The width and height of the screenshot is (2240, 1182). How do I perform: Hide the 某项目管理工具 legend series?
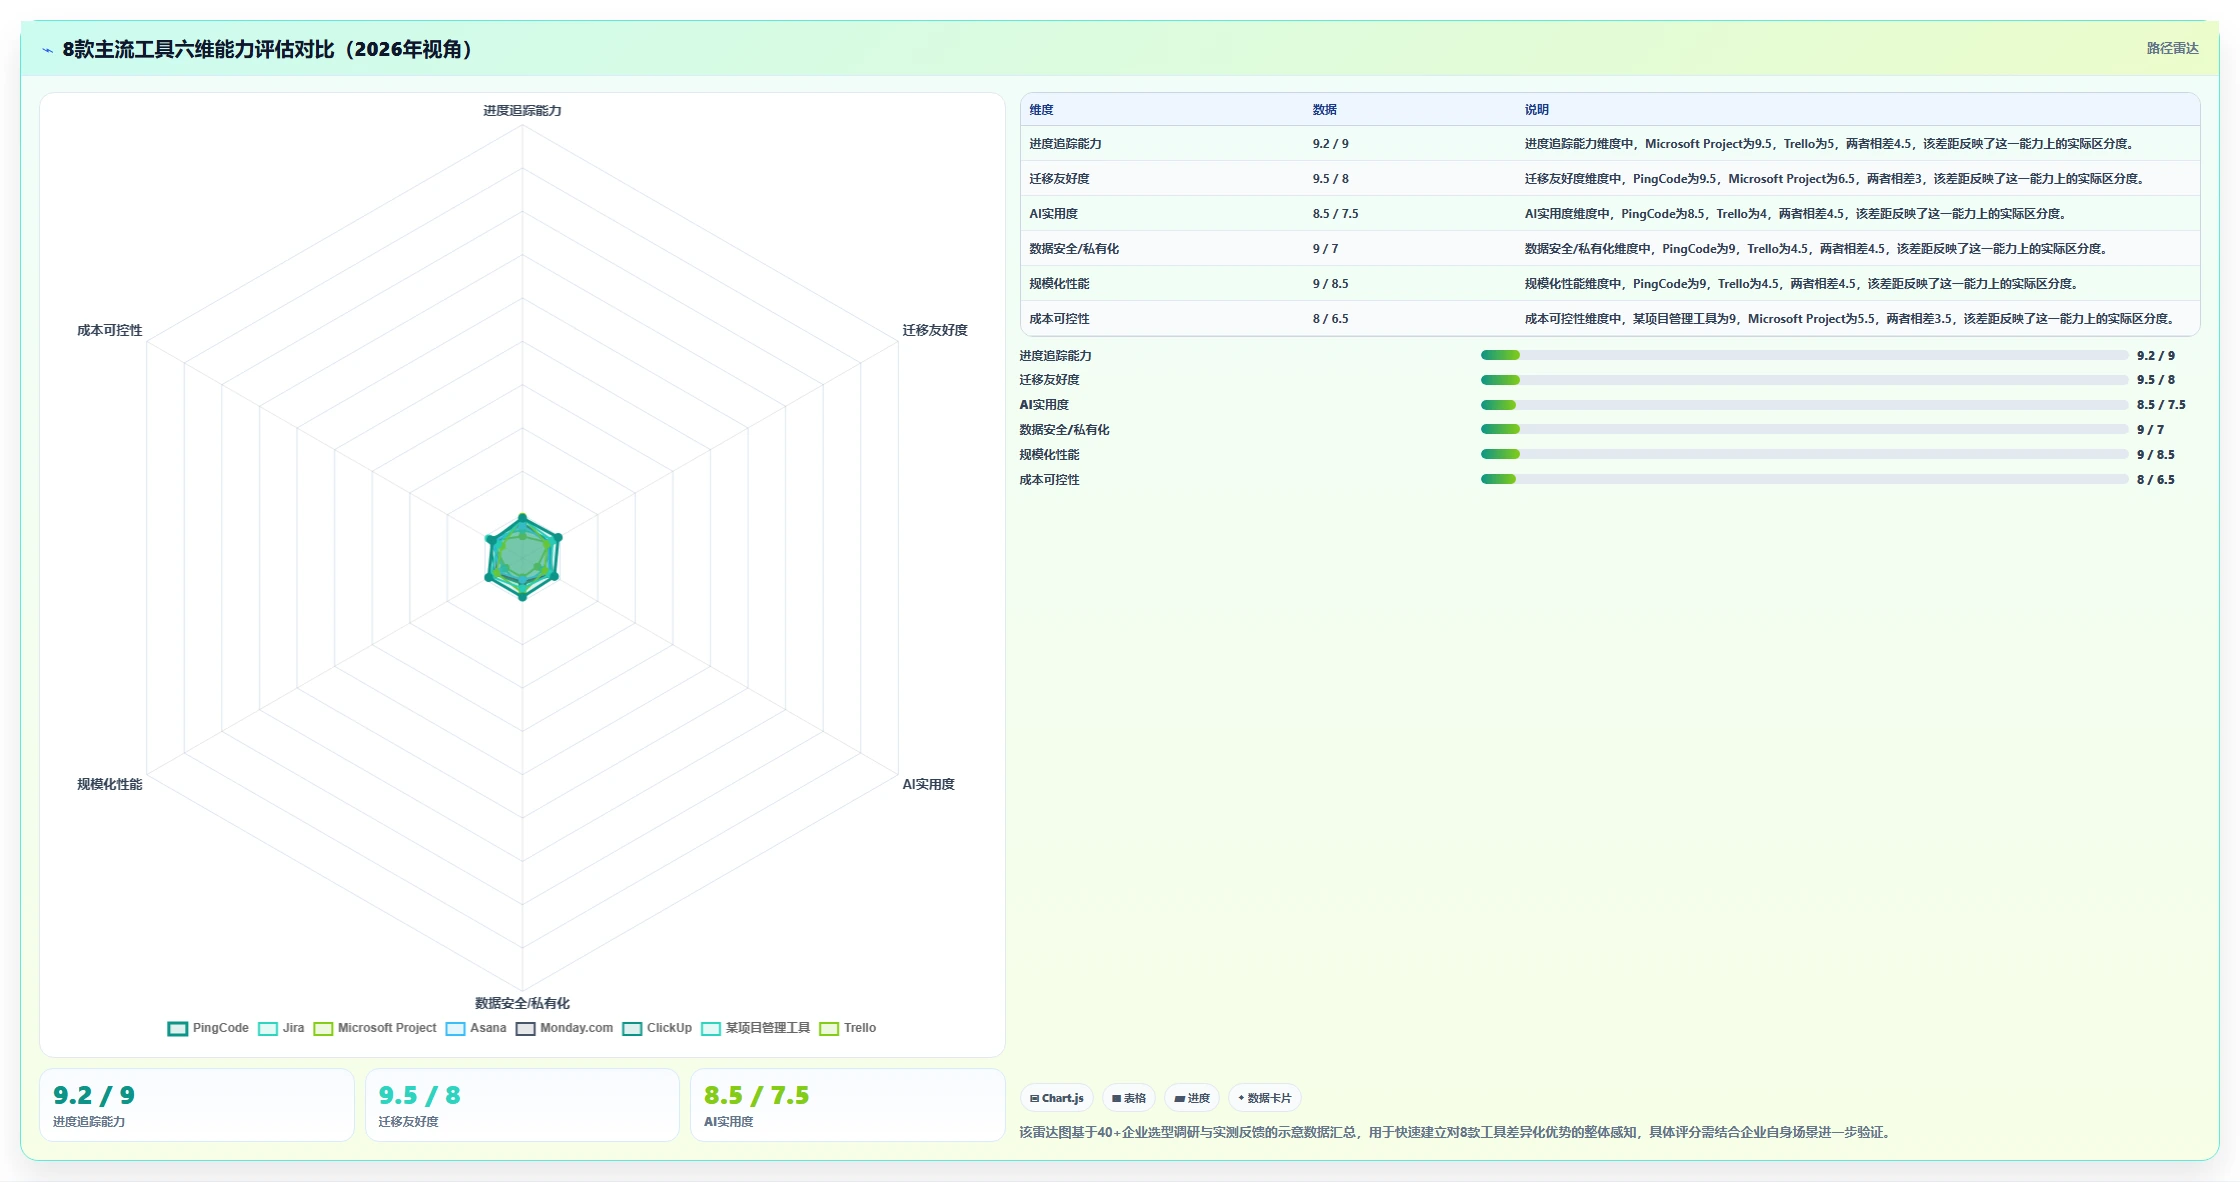pos(756,1028)
